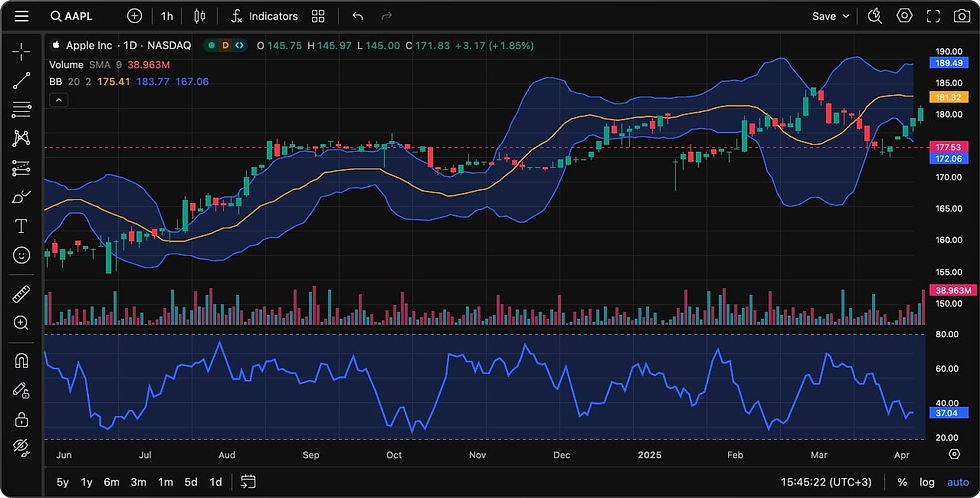Click the BB lower value 167.06
The width and height of the screenshot is (980, 498).
(192, 82)
